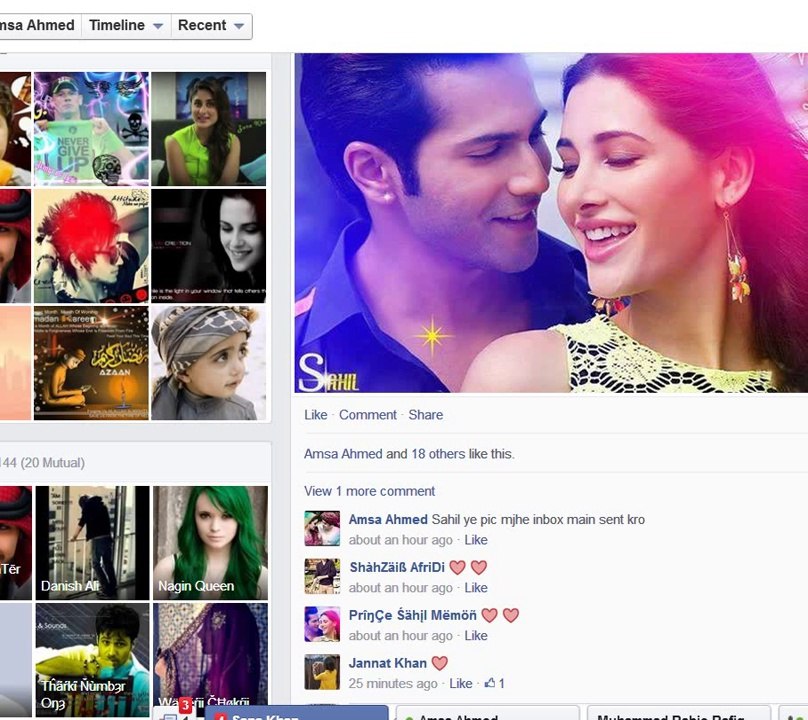This screenshot has height=720, width=808.
Task: Like the Sahil photo post
Action: tap(315, 415)
